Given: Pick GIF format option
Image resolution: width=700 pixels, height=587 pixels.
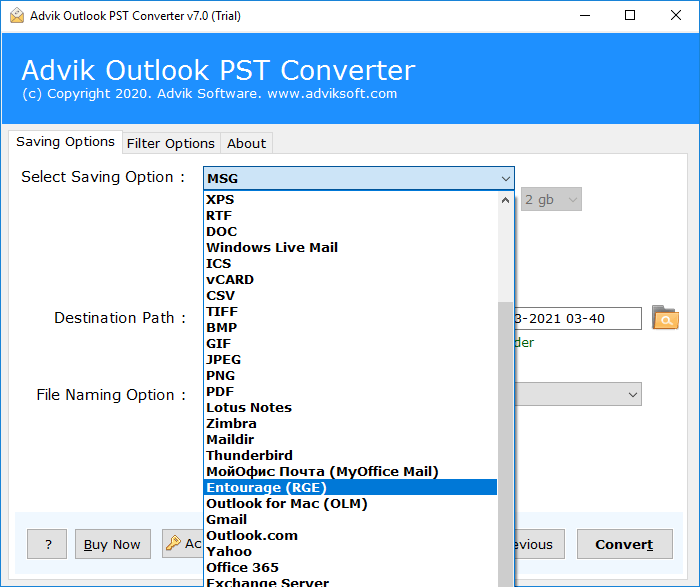Looking at the screenshot, I should (x=350, y=344).
